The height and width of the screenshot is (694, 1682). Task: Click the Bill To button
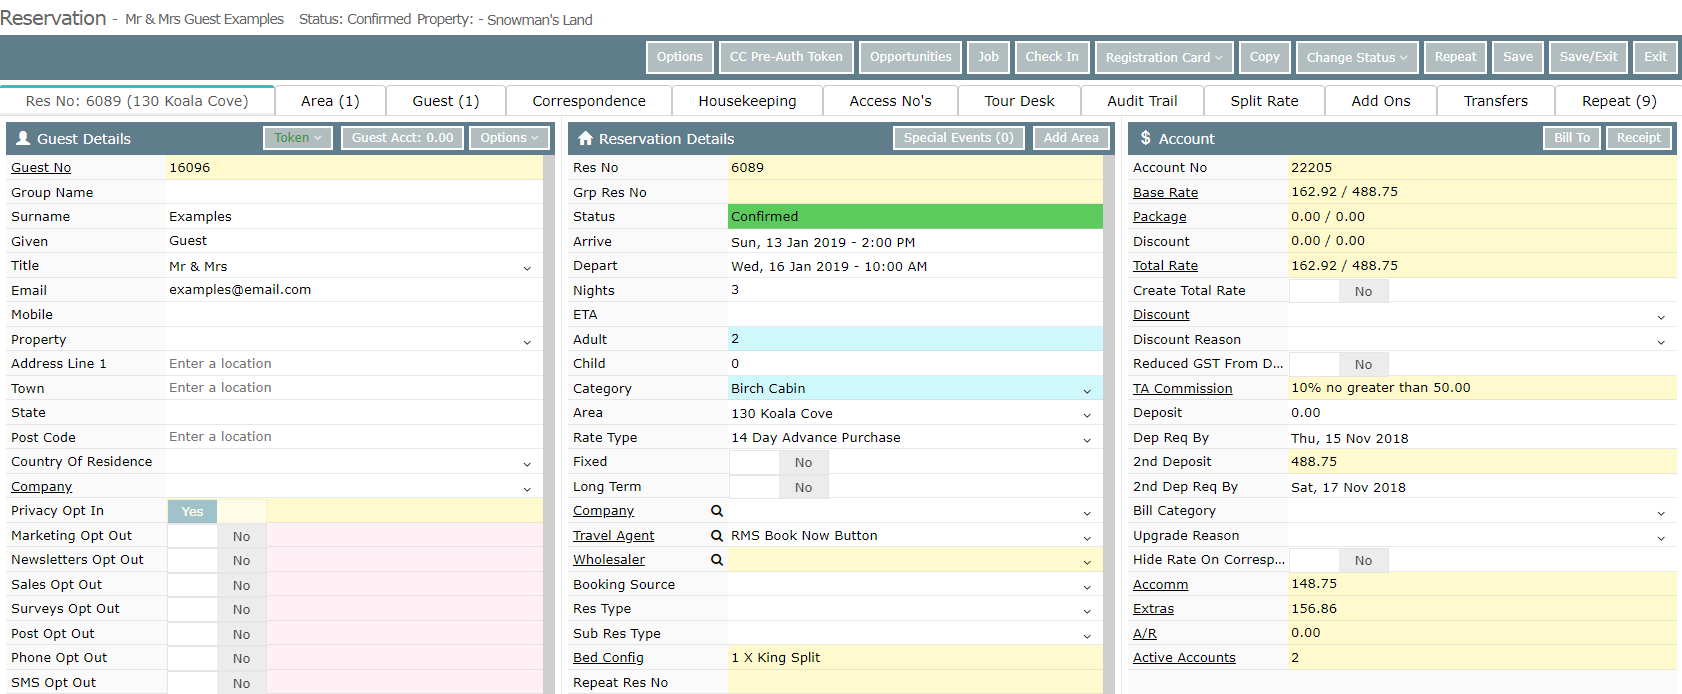[x=1572, y=138]
